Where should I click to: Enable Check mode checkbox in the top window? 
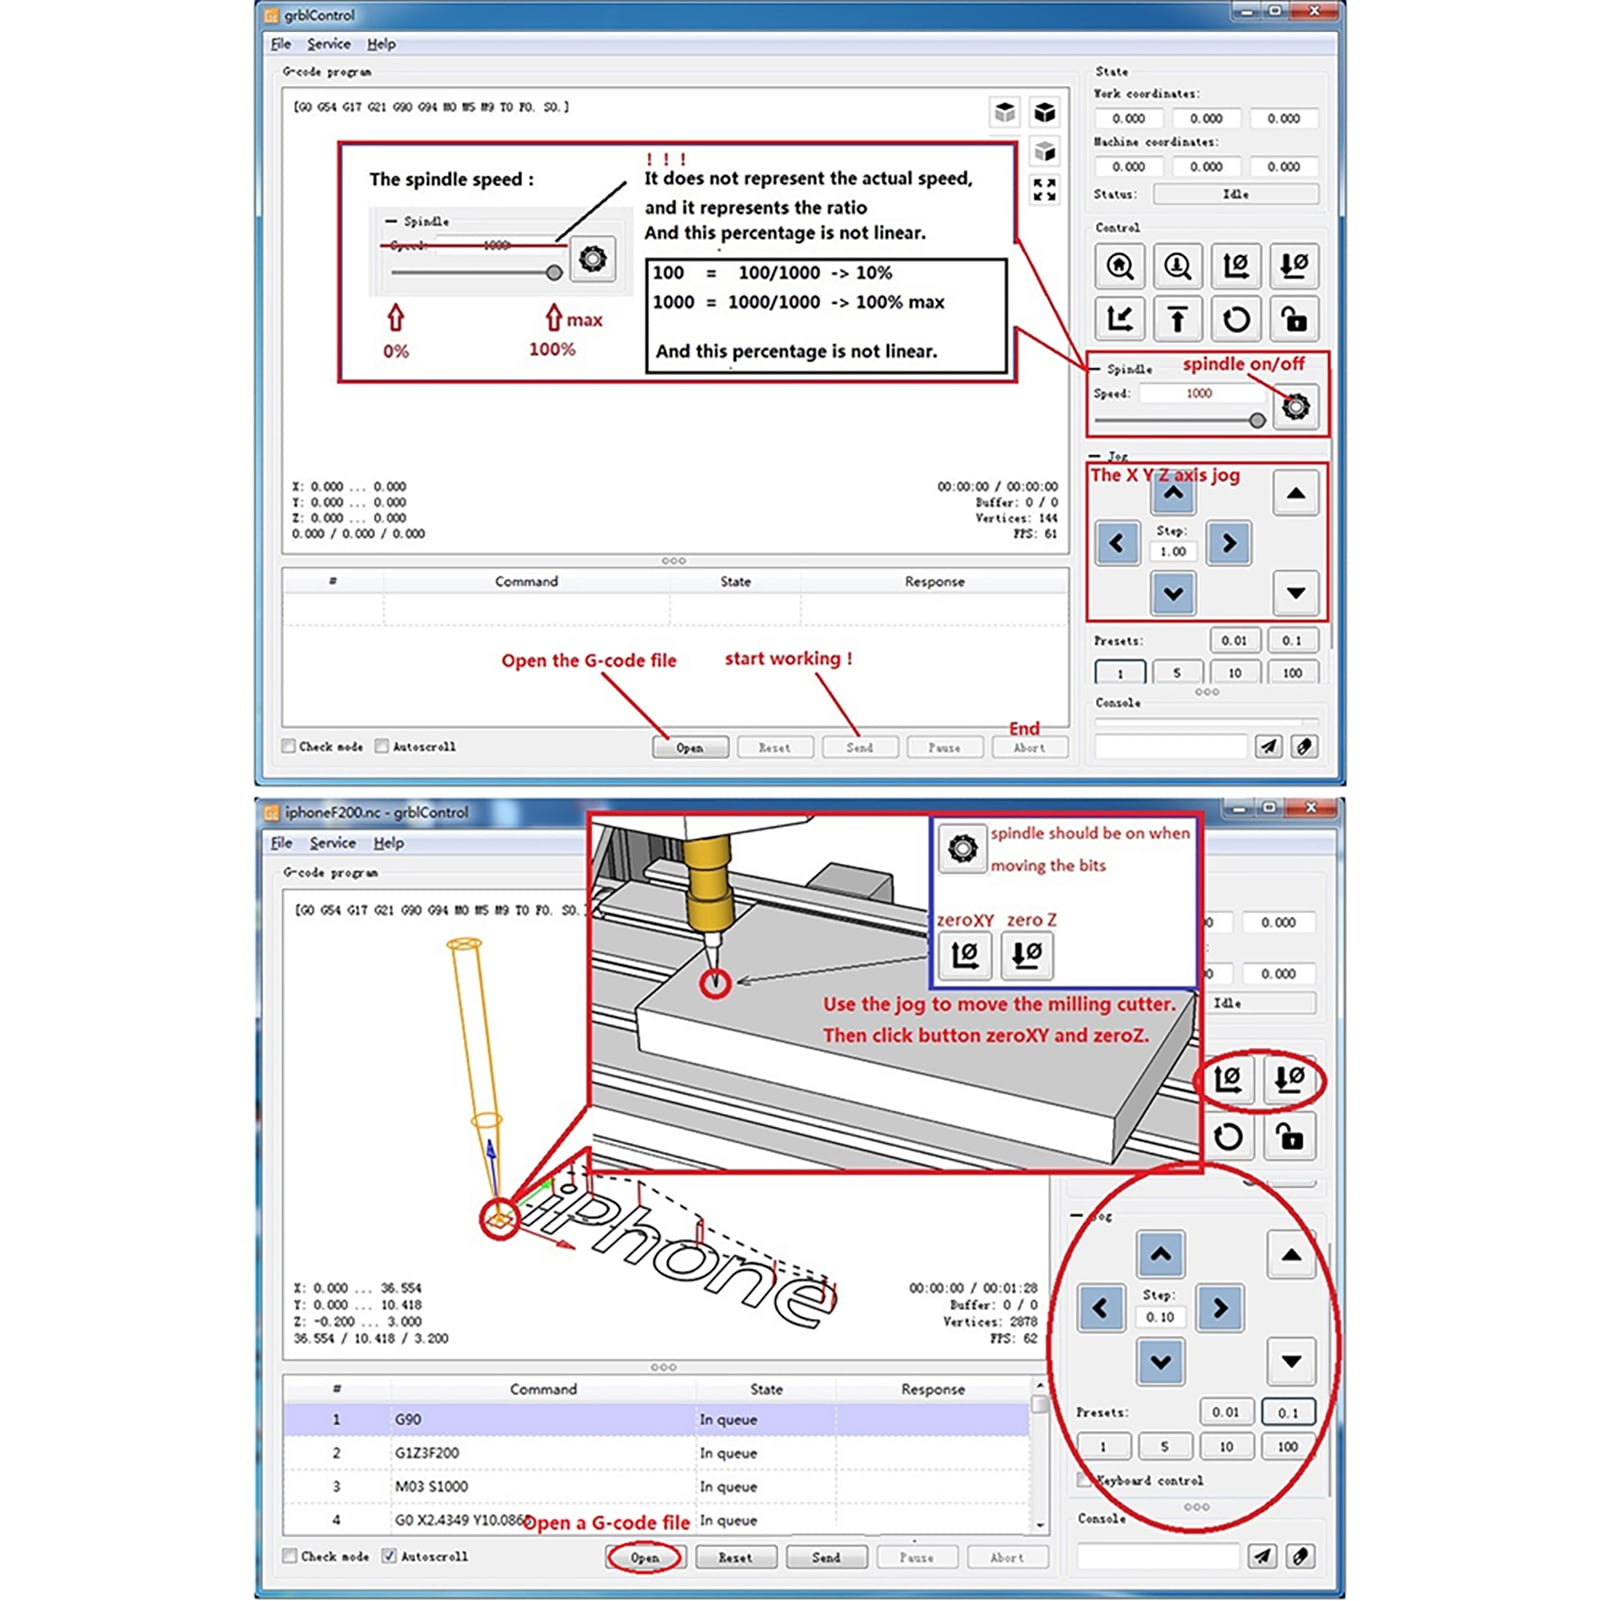coord(289,746)
